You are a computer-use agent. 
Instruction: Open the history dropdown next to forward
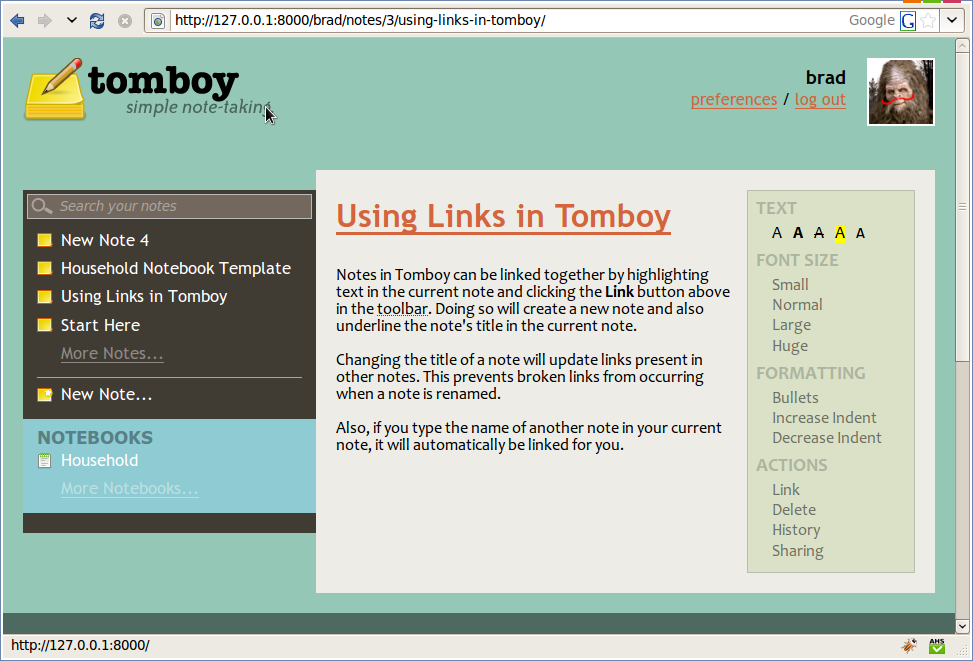click(72, 20)
